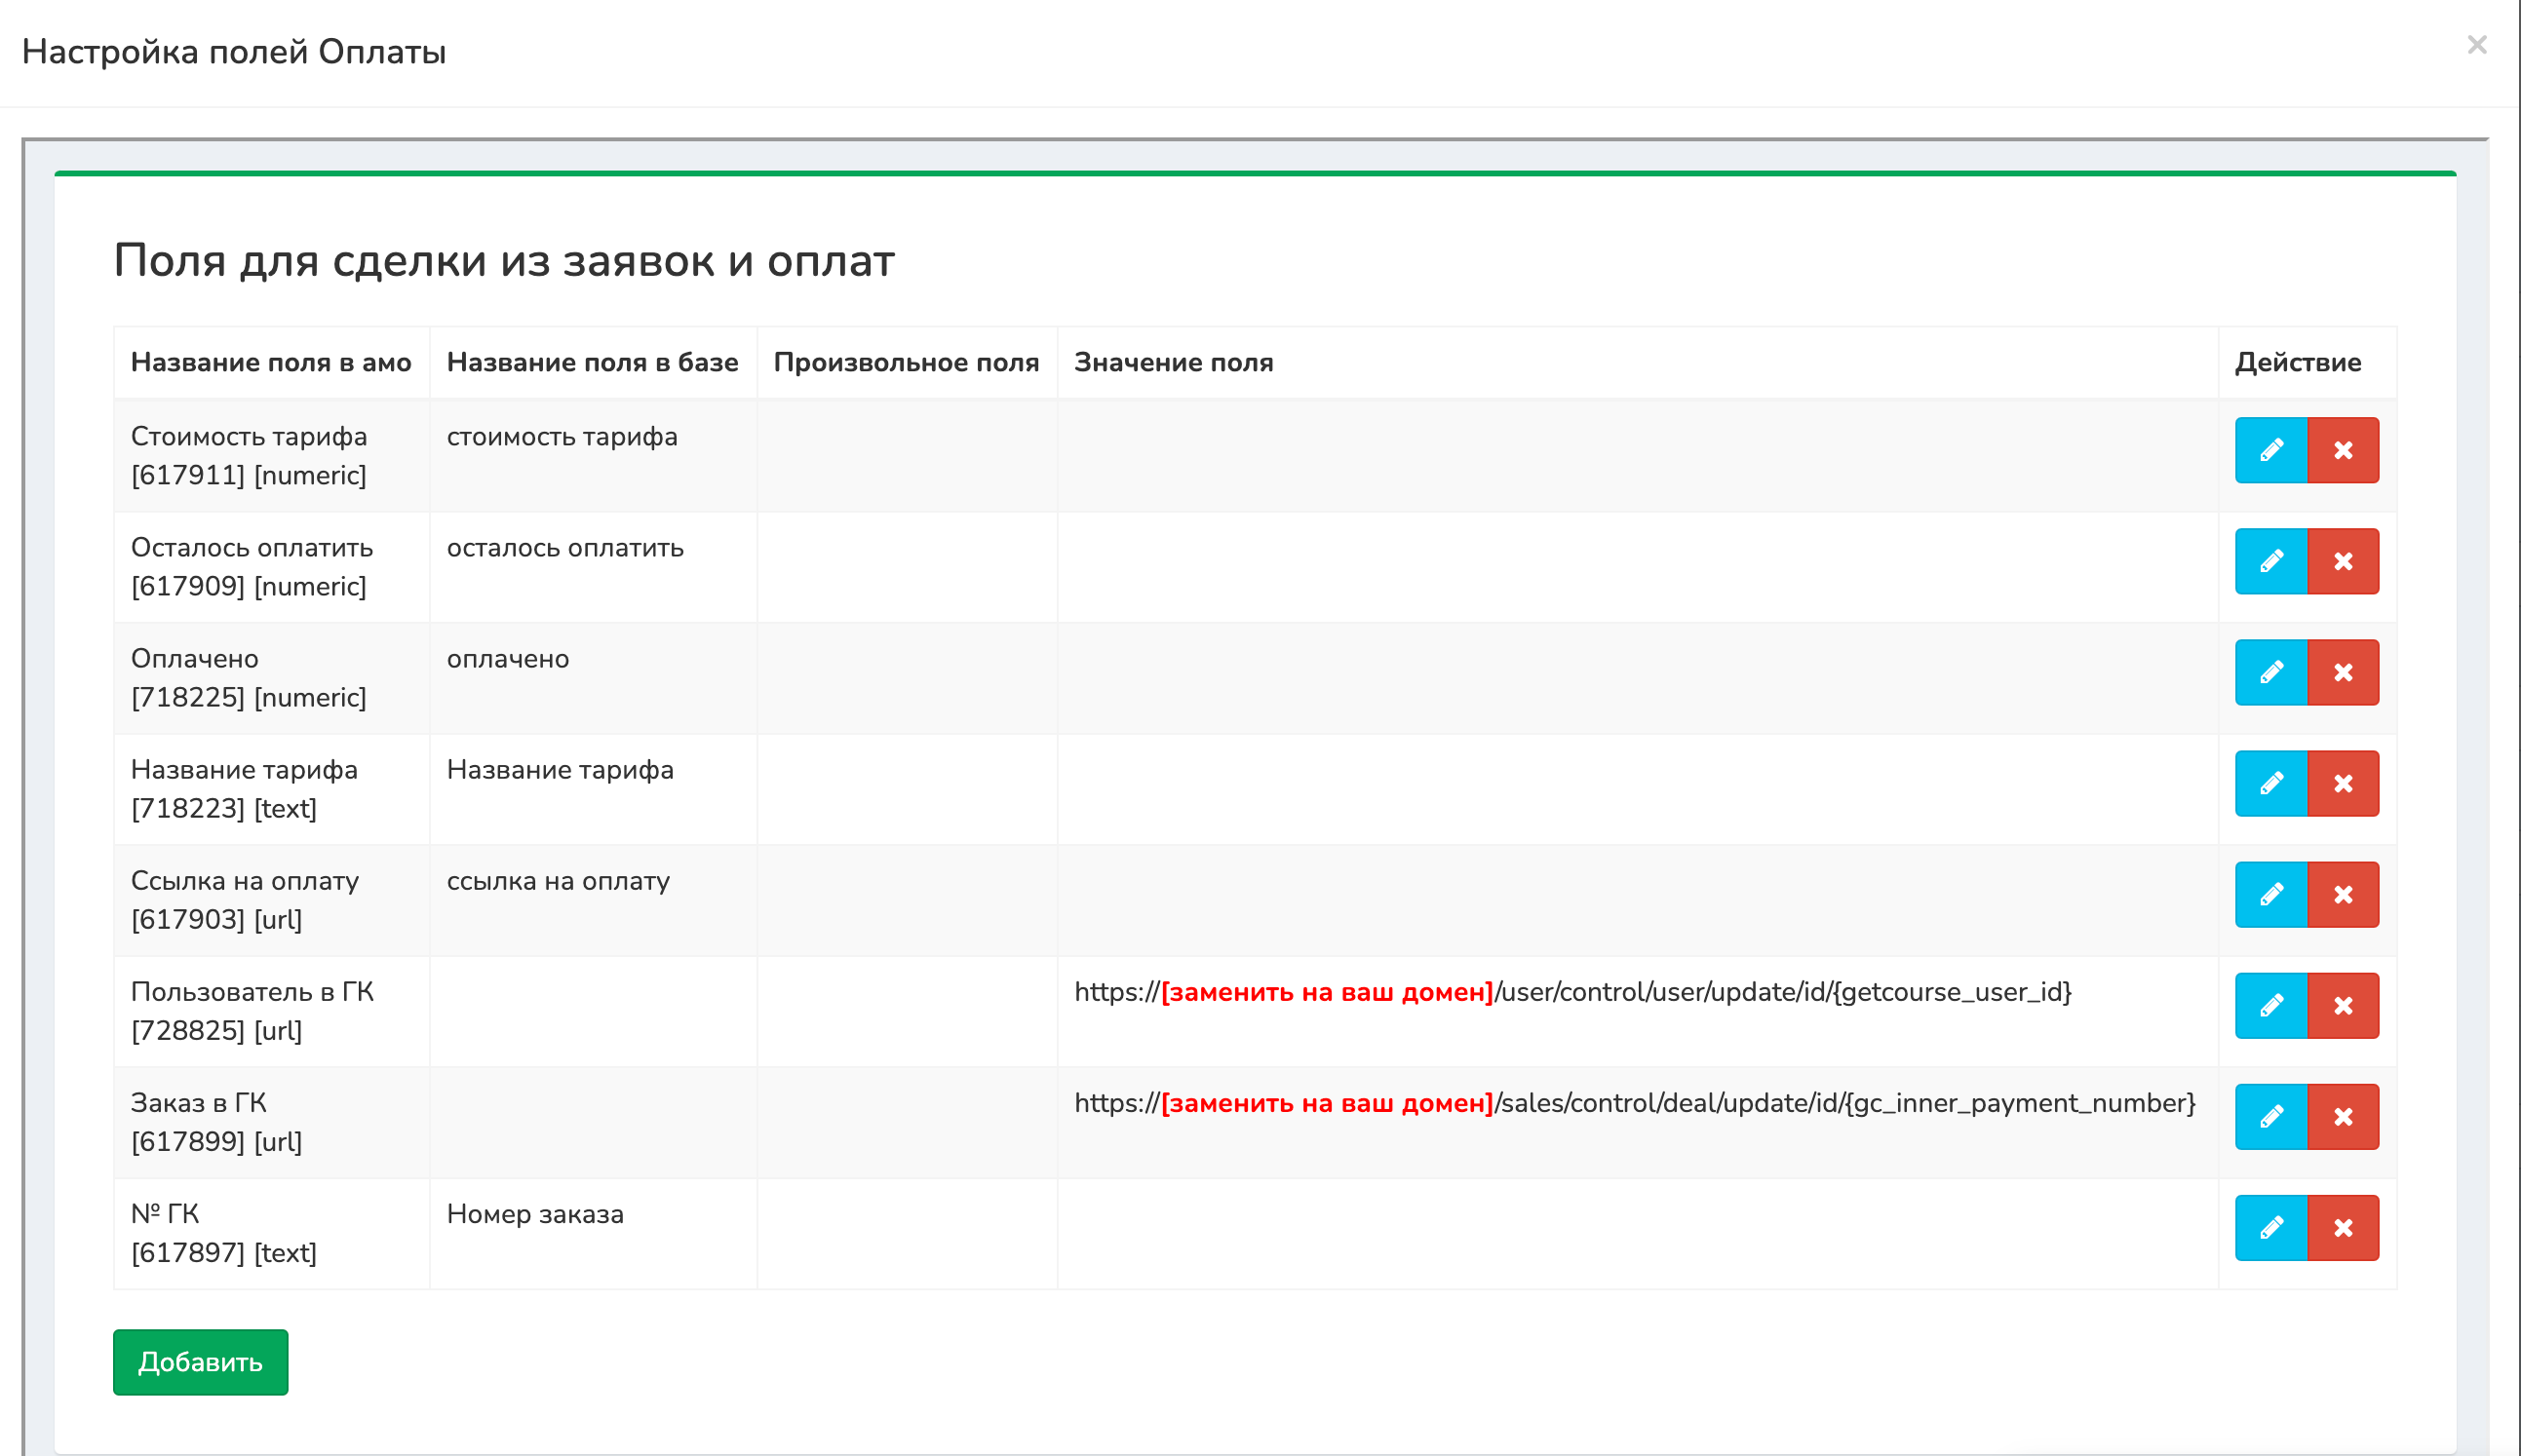
Task: Edit the Стоимость тарифа field row
Action: point(2270,450)
